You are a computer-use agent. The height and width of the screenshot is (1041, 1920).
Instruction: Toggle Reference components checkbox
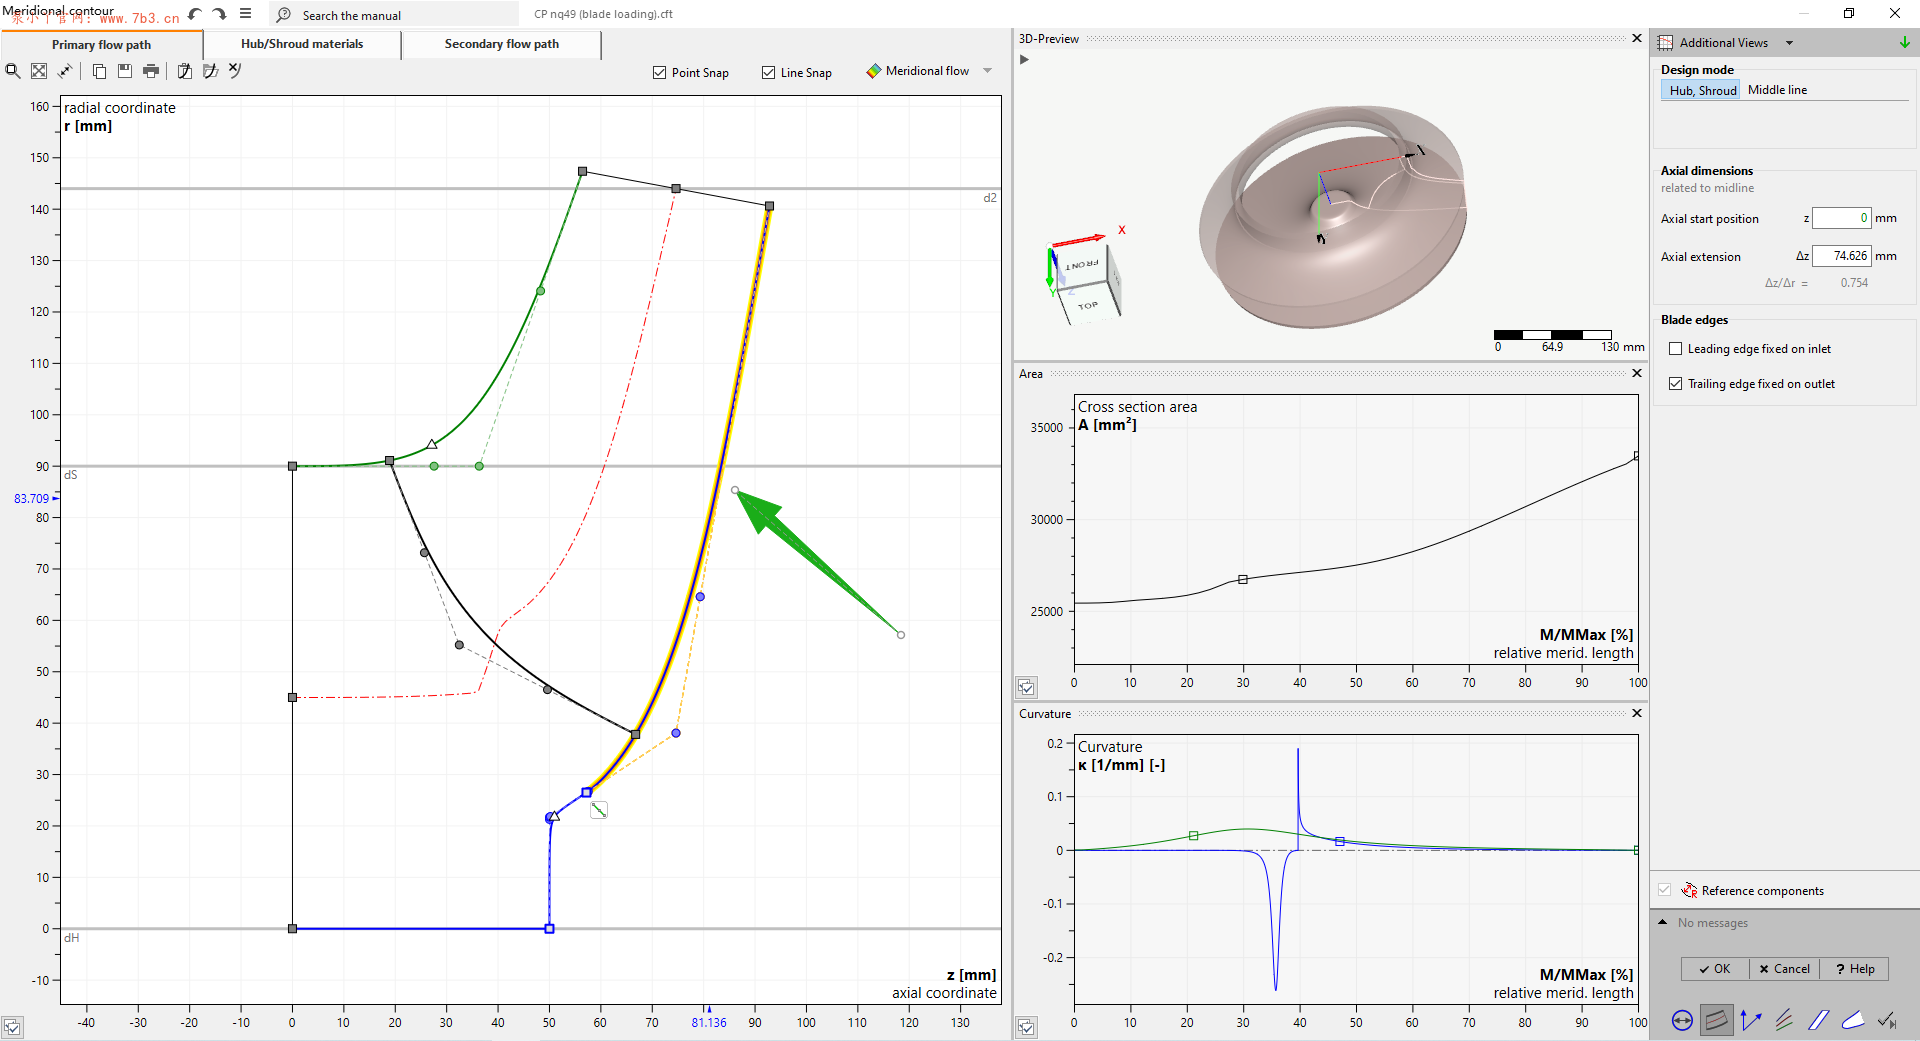pos(1664,890)
